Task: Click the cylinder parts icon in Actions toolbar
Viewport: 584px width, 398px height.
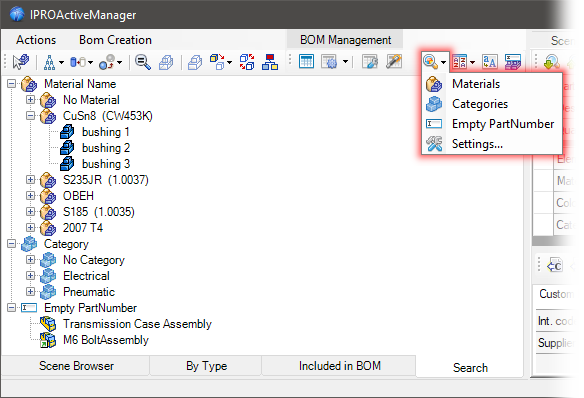Action: [x=78, y=62]
